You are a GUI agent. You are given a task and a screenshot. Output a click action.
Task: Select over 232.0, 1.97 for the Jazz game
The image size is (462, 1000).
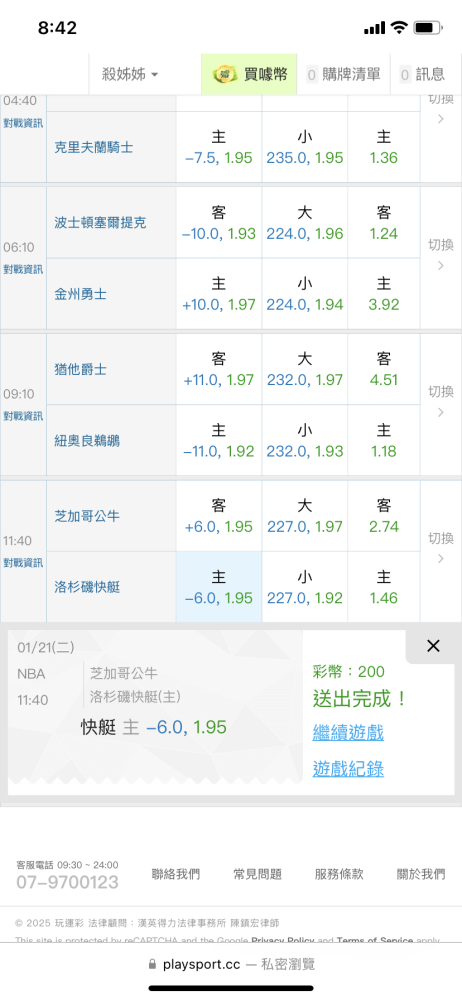pyautogui.click(x=305, y=369)
